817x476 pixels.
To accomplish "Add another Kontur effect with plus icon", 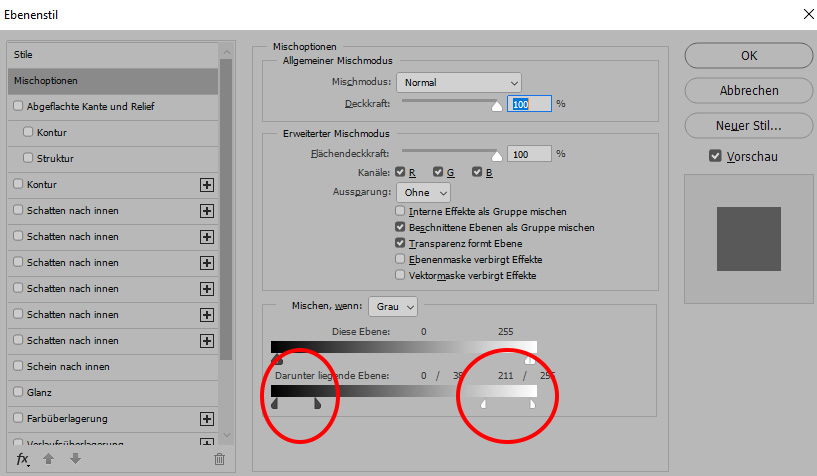I will tap(207, 185).
